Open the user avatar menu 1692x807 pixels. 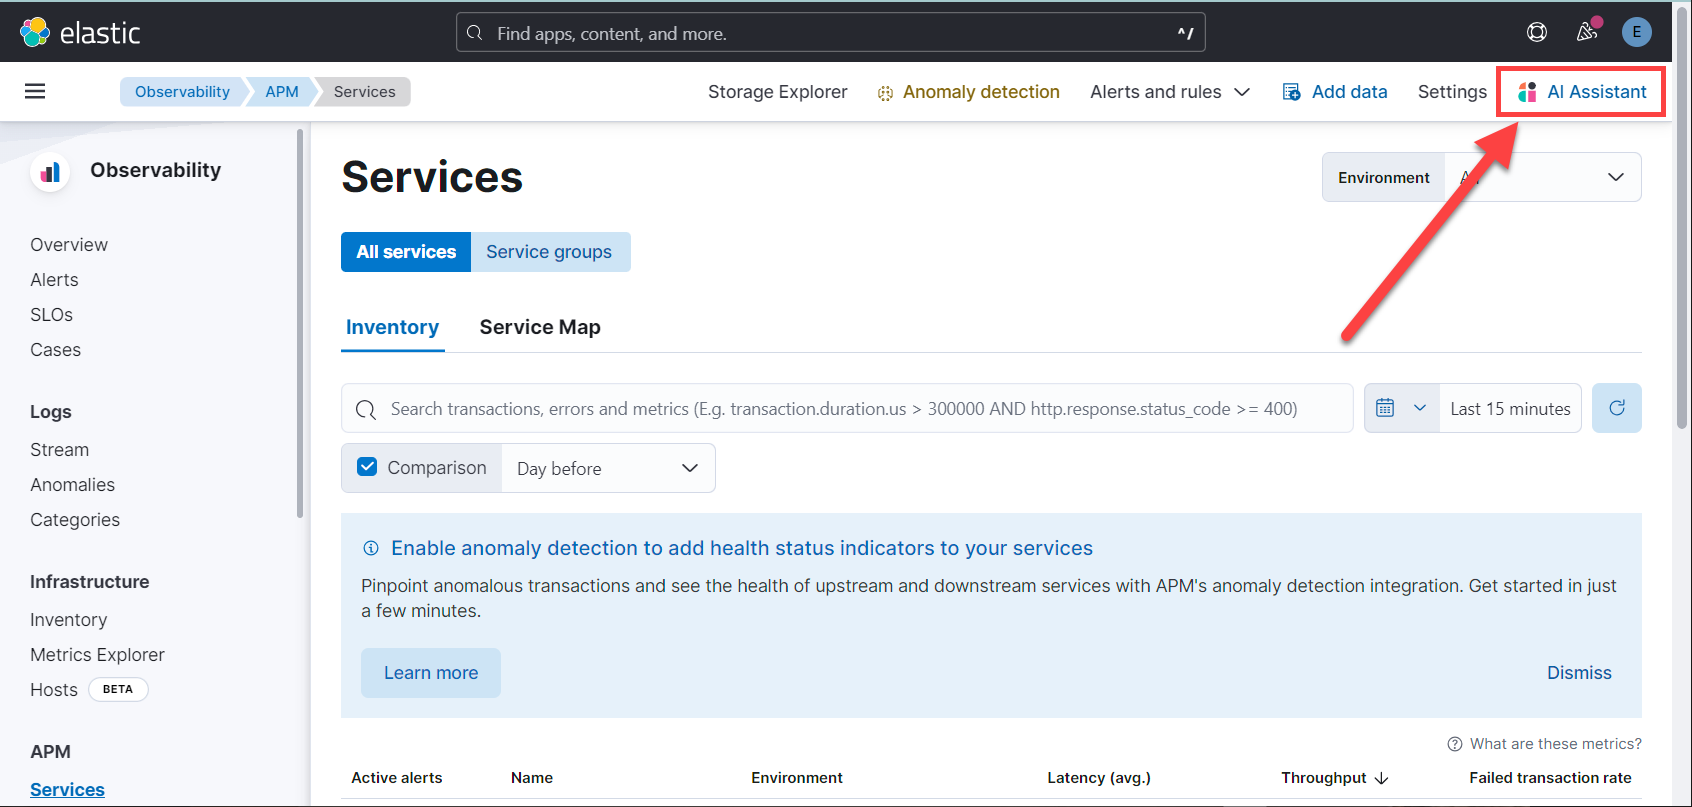[x=1636, y=32]
